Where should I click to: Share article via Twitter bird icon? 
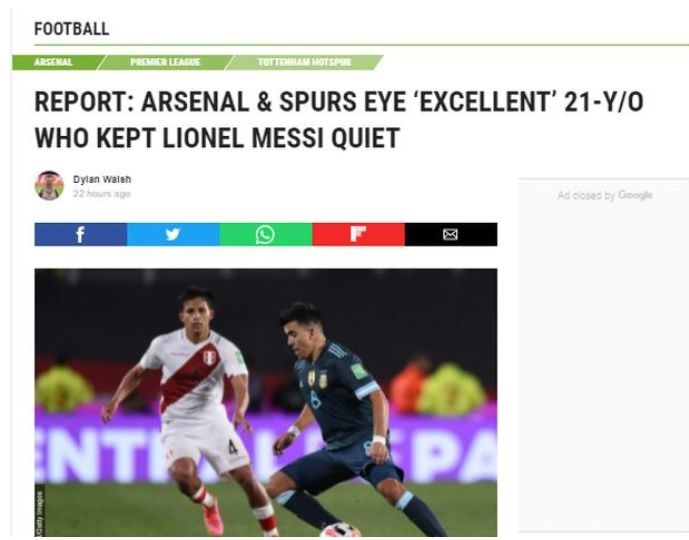(x=173, y=234)
